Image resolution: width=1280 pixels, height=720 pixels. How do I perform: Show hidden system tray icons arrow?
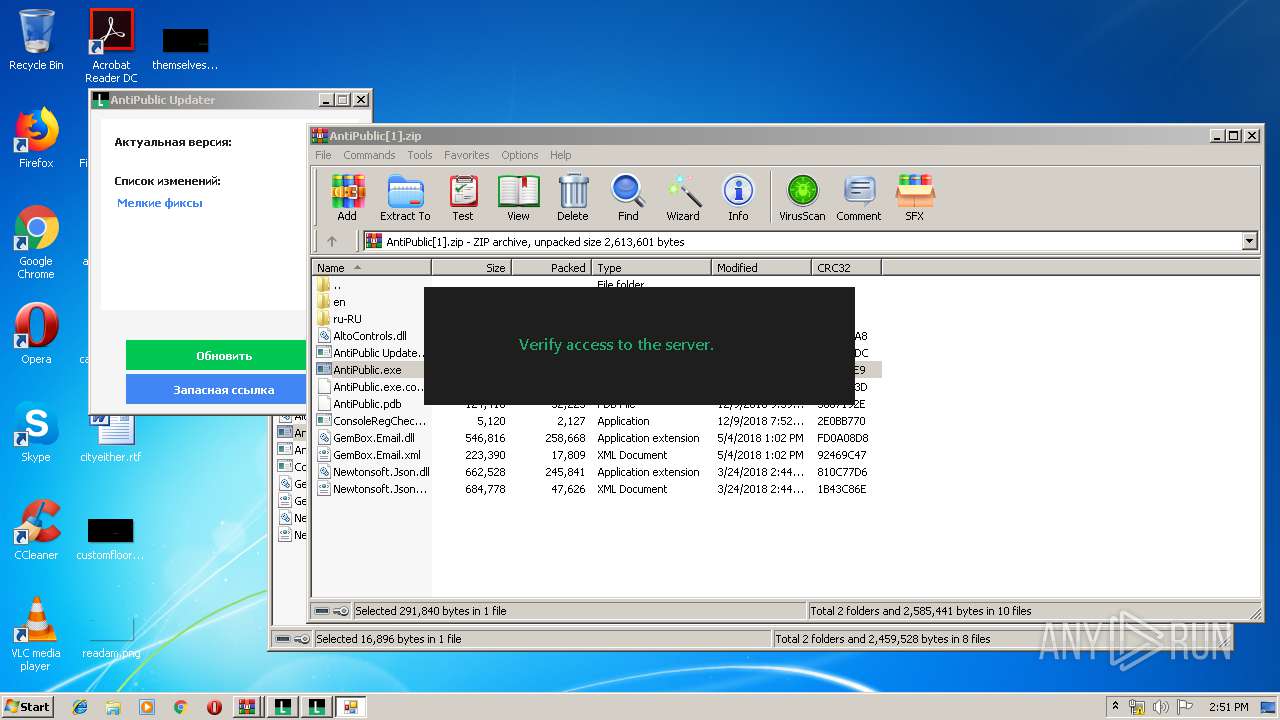coord(1116,707)
